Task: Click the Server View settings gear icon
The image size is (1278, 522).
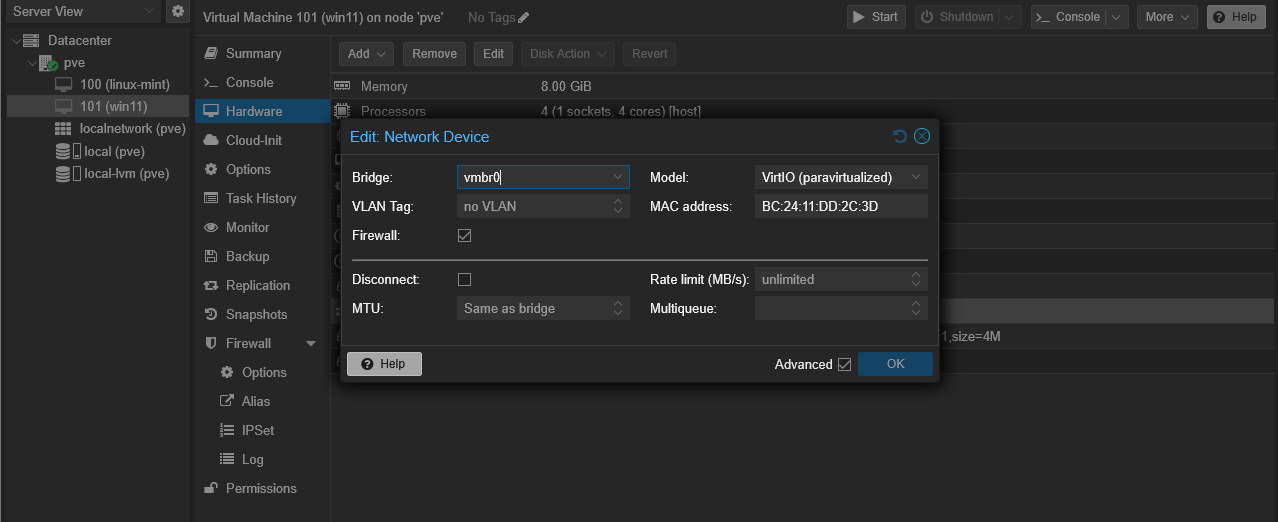Action: tap(178, 12)
